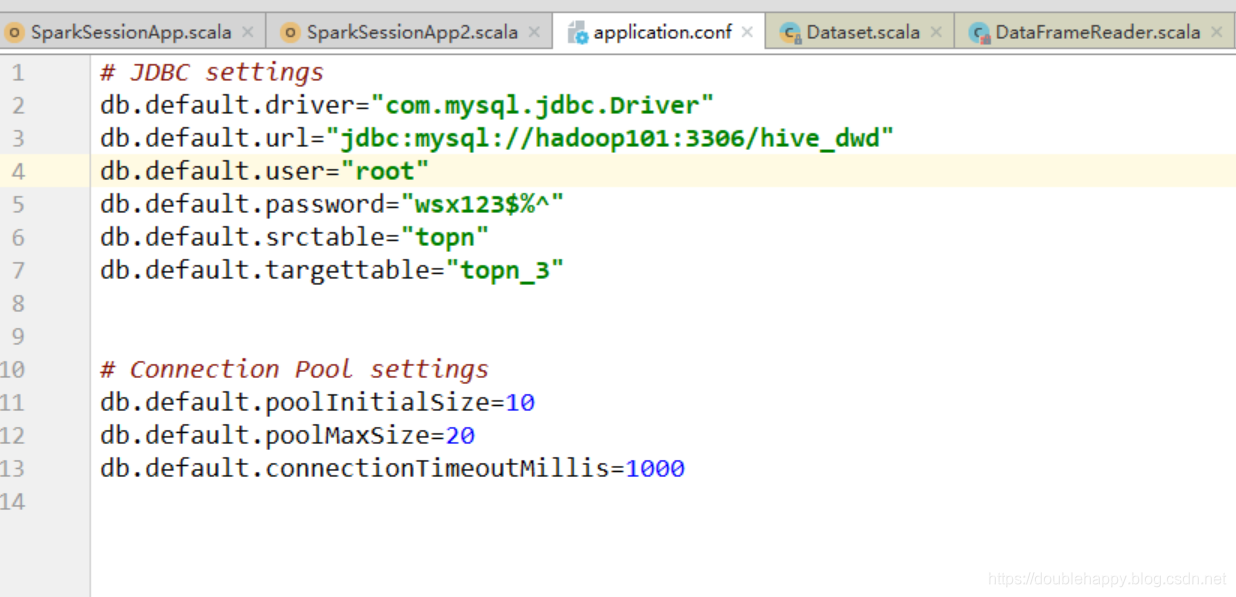This screenshot has height=597, width=1236.
Task: Click line number 1 in gutter
Action: 19,72
